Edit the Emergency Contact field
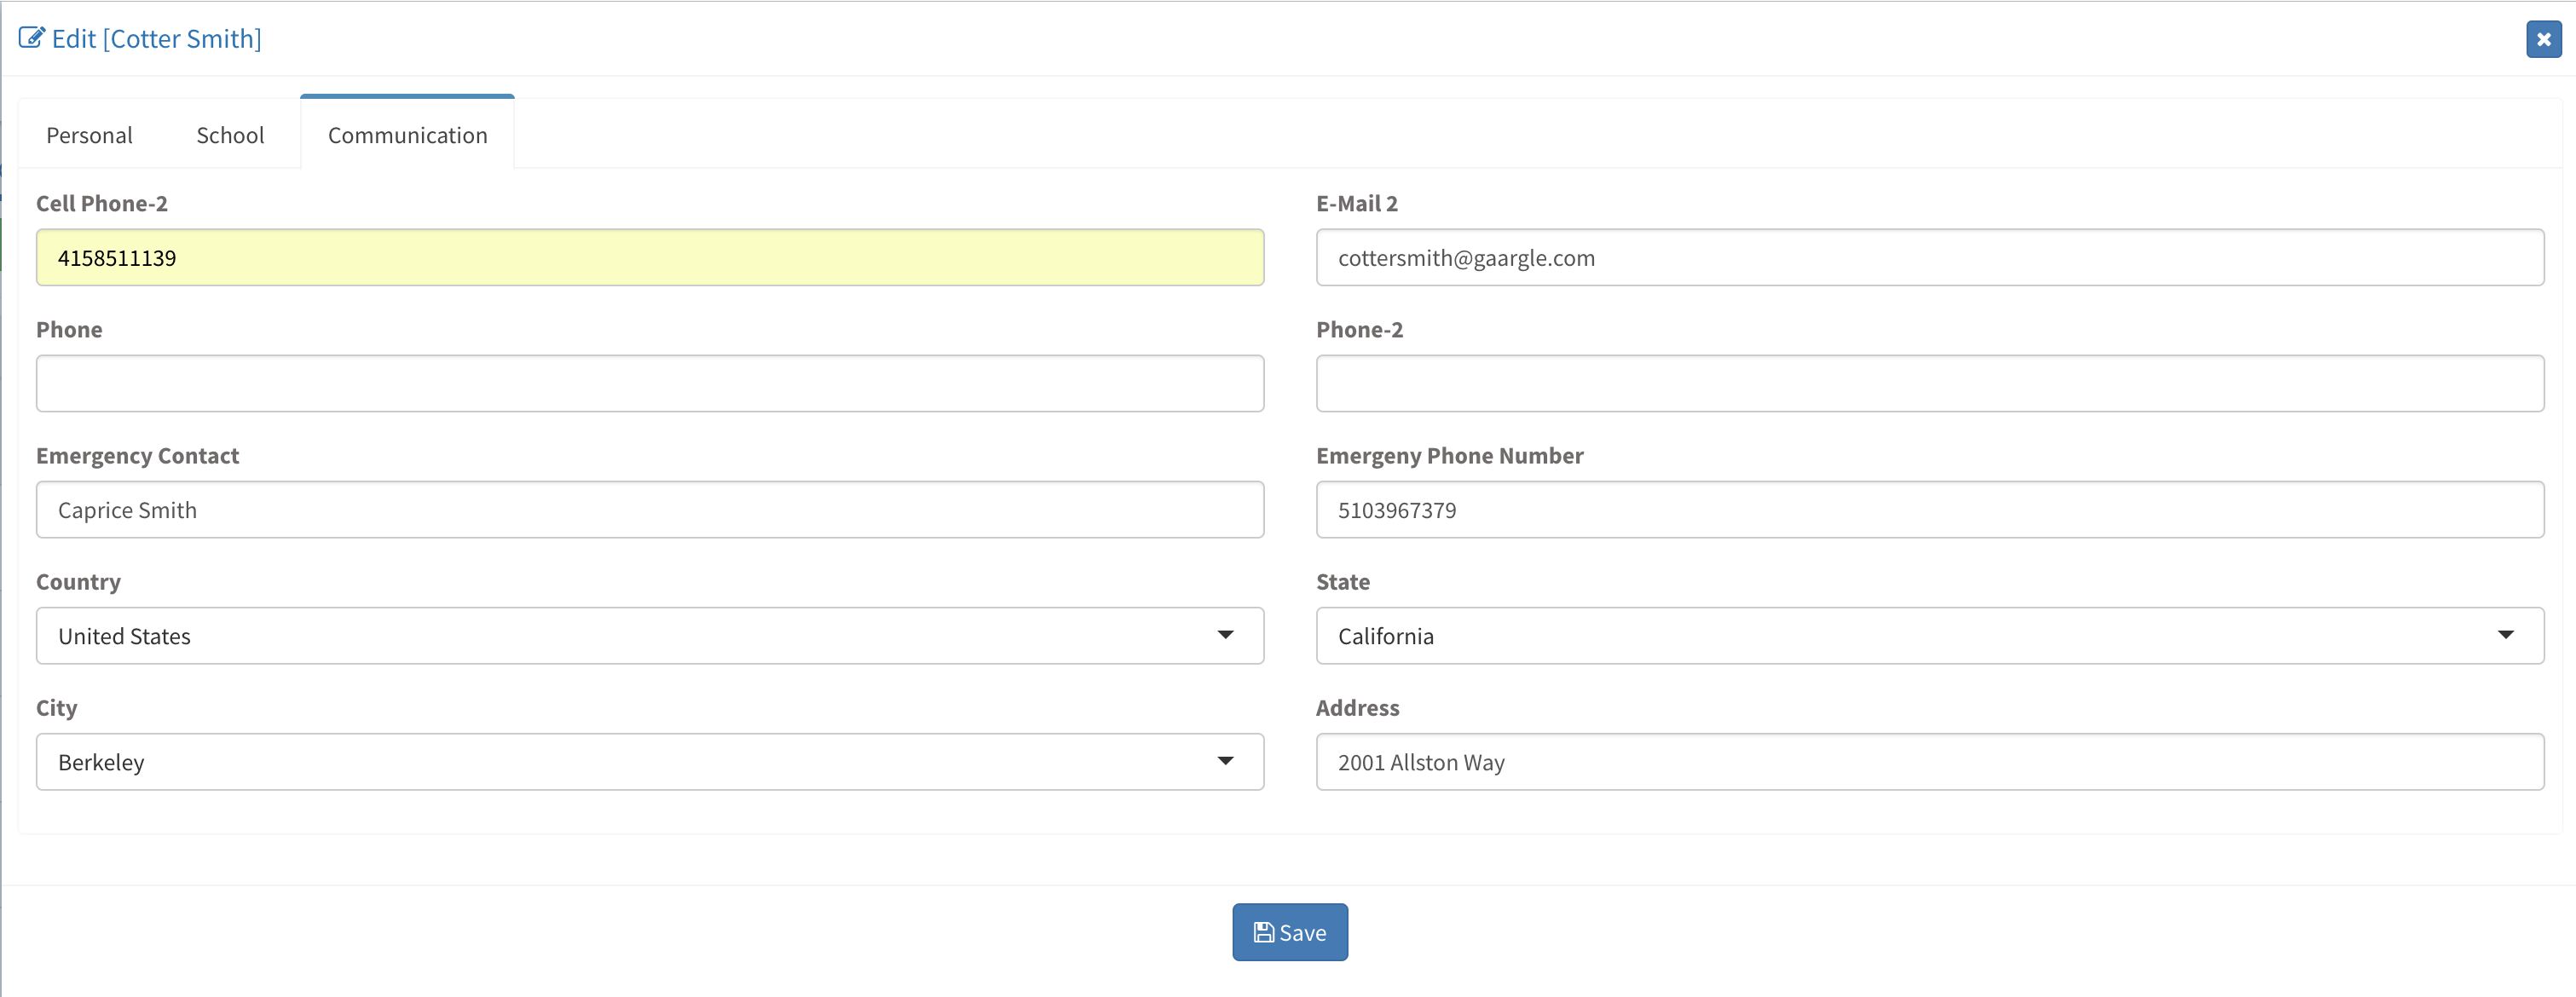2576x997 pixels. pyautogui.click(x=650, y=510)
